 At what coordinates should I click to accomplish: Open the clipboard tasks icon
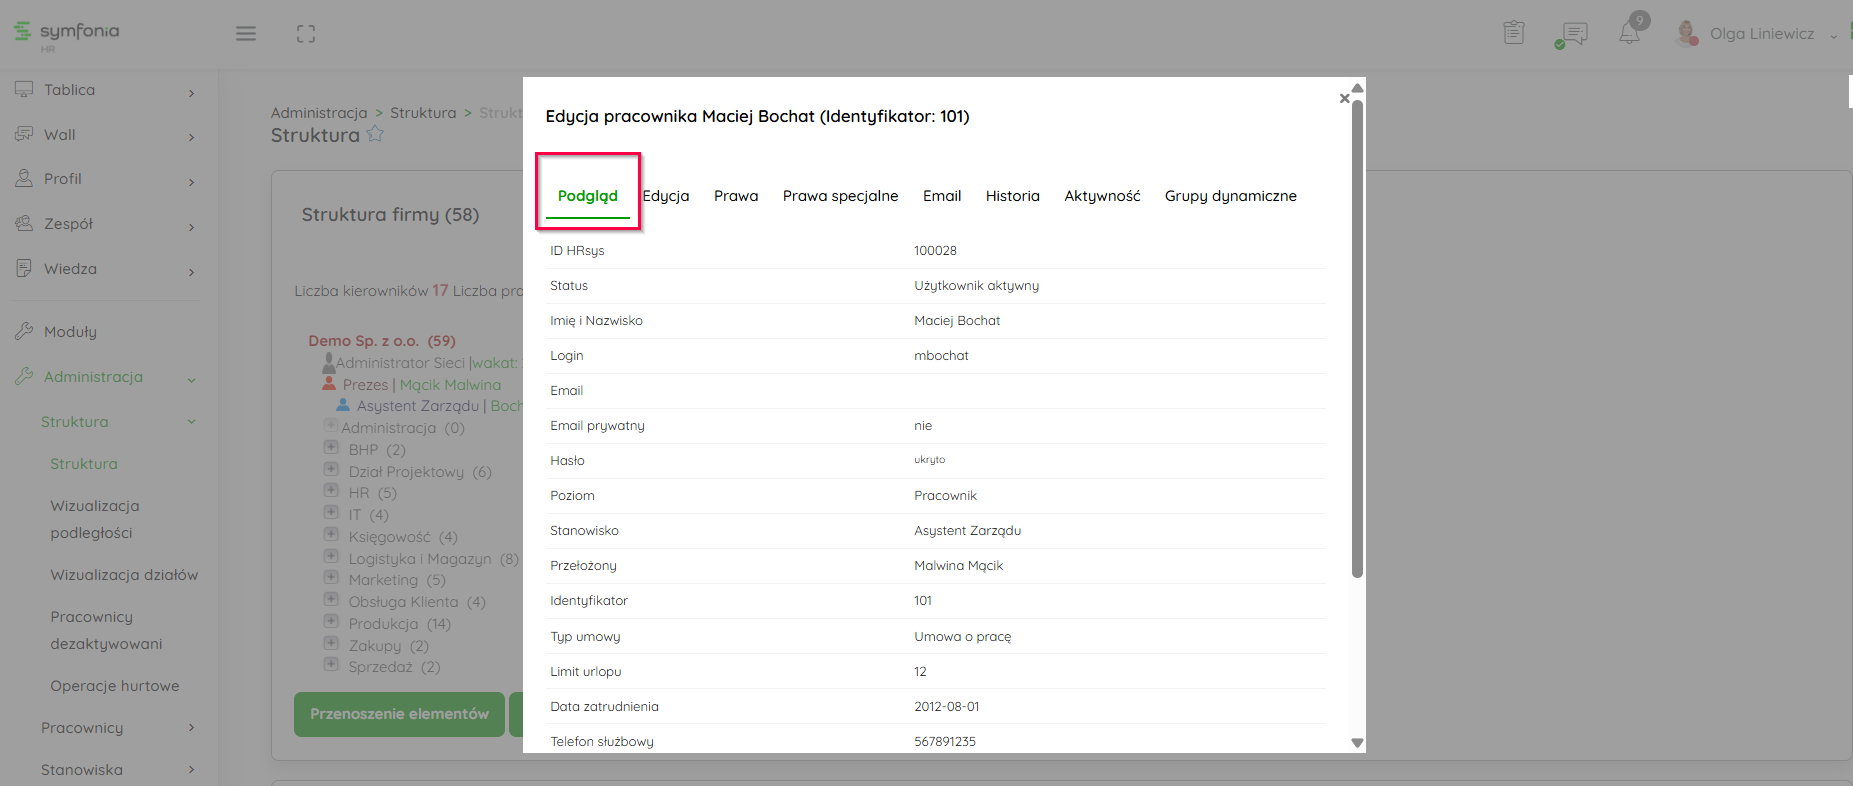(1514, 33)
